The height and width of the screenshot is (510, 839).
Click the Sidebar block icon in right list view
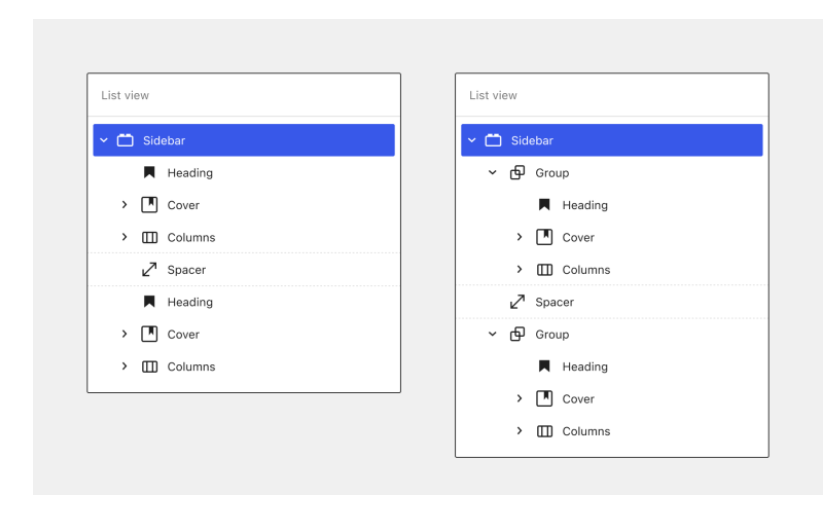494,140
